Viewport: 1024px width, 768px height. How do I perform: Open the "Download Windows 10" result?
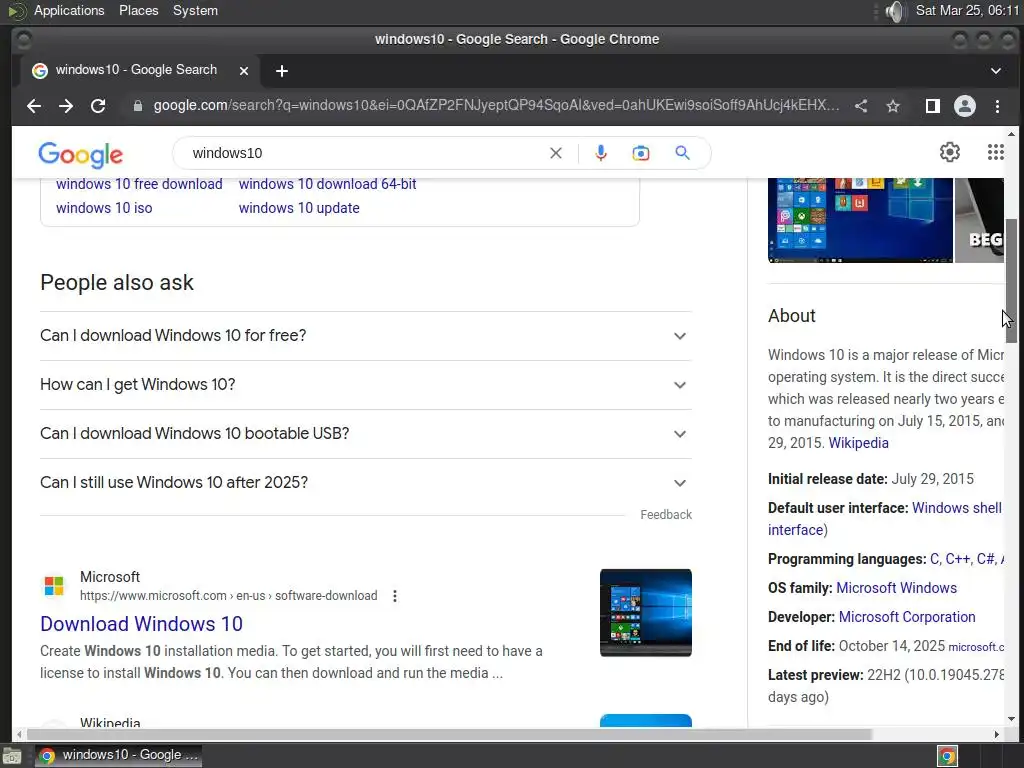[x=141, y=624]
